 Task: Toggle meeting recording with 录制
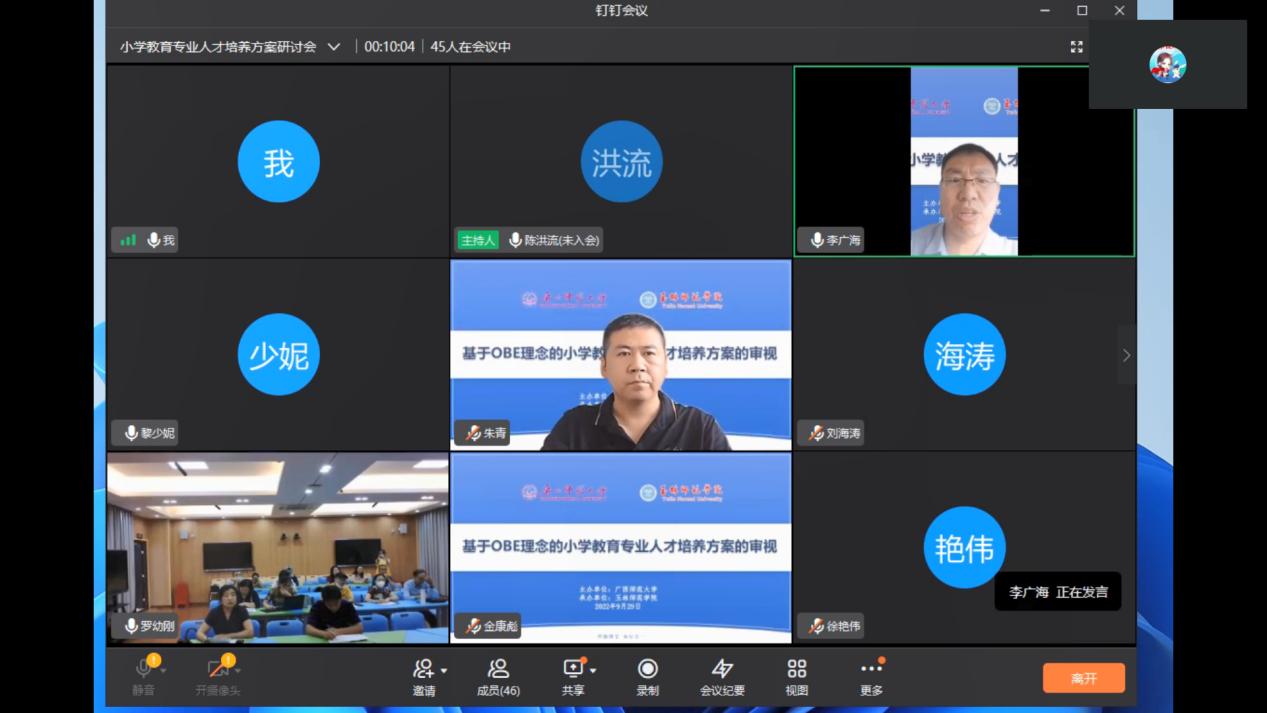tap(648, 677)
